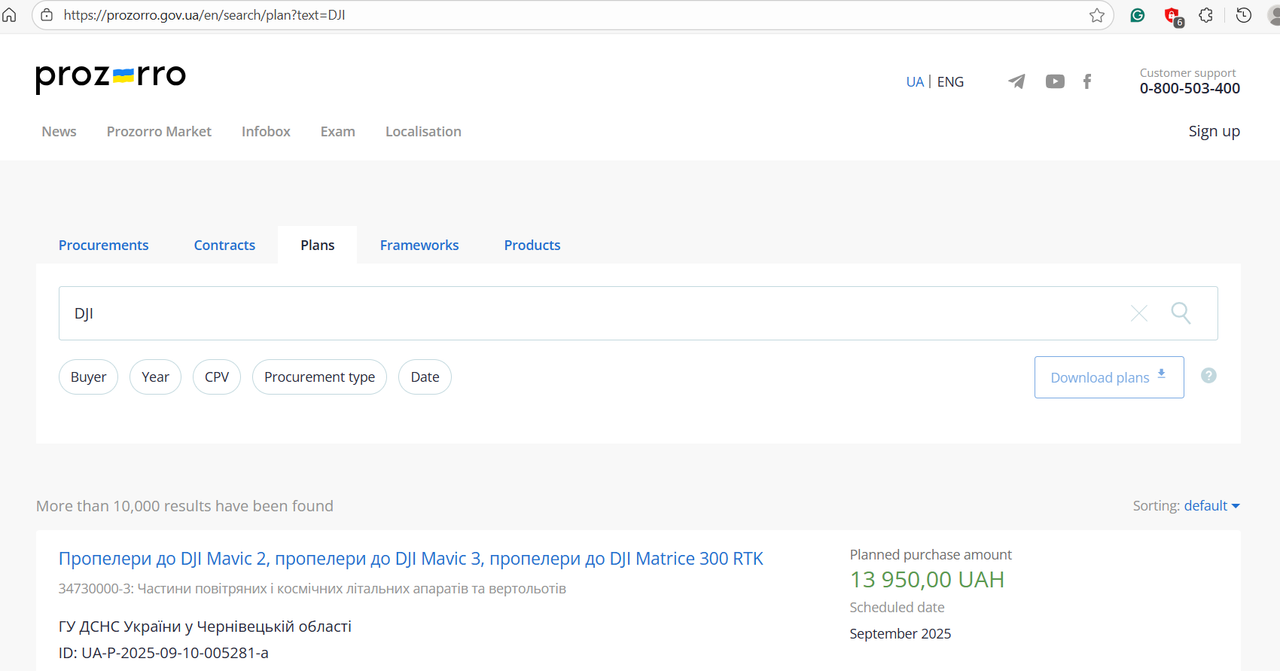
Task: Bookmark this page with the star icon
Action: point(1097,15)
